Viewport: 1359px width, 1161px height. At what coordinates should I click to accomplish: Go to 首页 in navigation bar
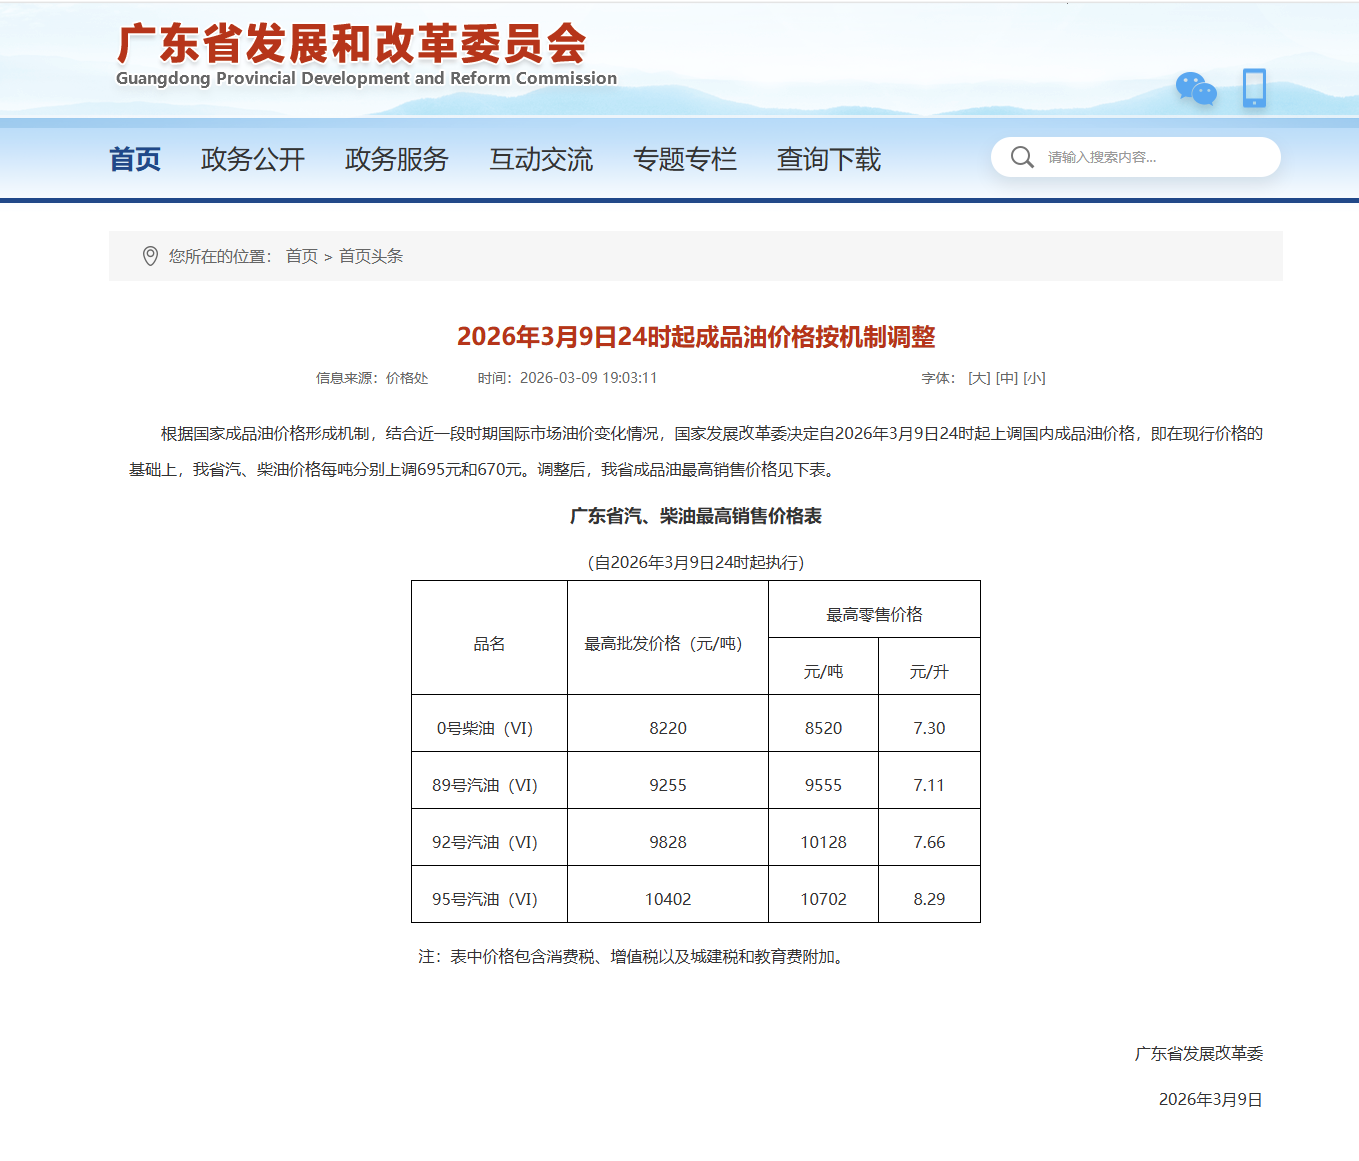(135, 159)
